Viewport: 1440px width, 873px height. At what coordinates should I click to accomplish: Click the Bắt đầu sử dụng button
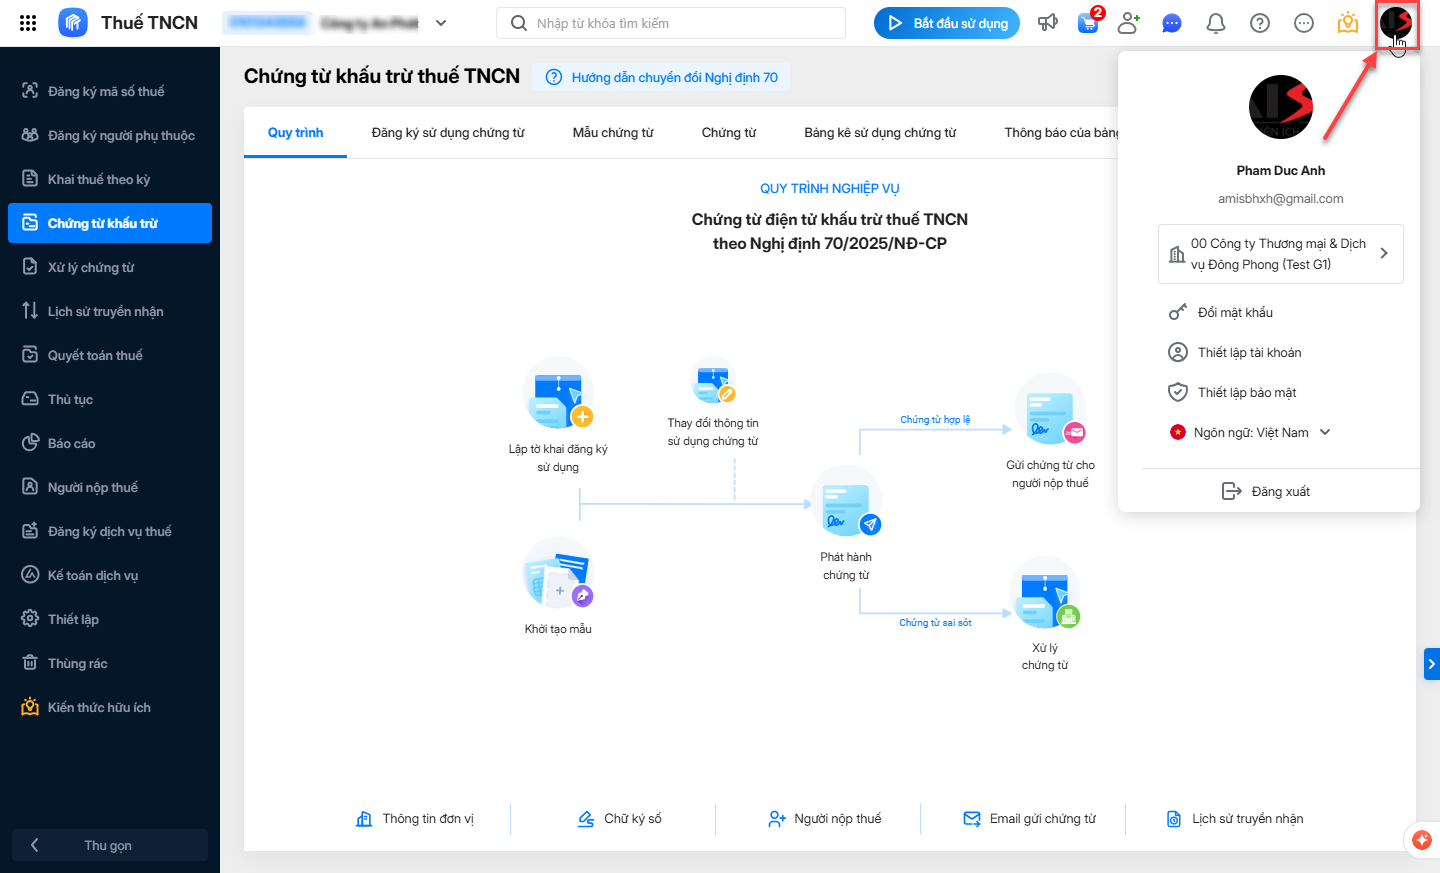pos(947,23)
